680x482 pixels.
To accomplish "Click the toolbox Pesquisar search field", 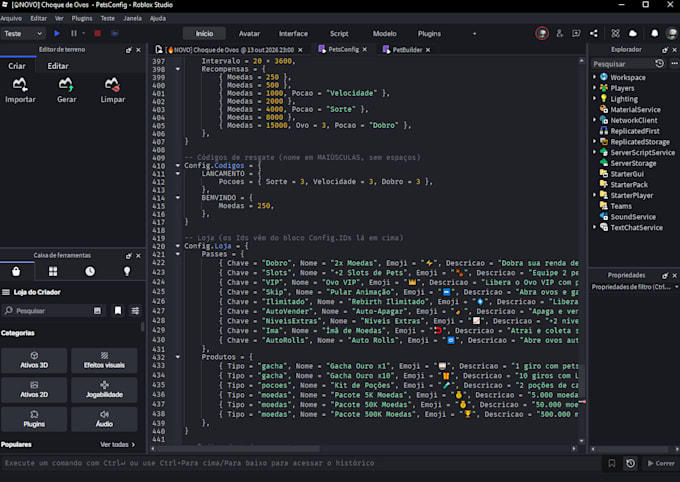I will point(52,311).
